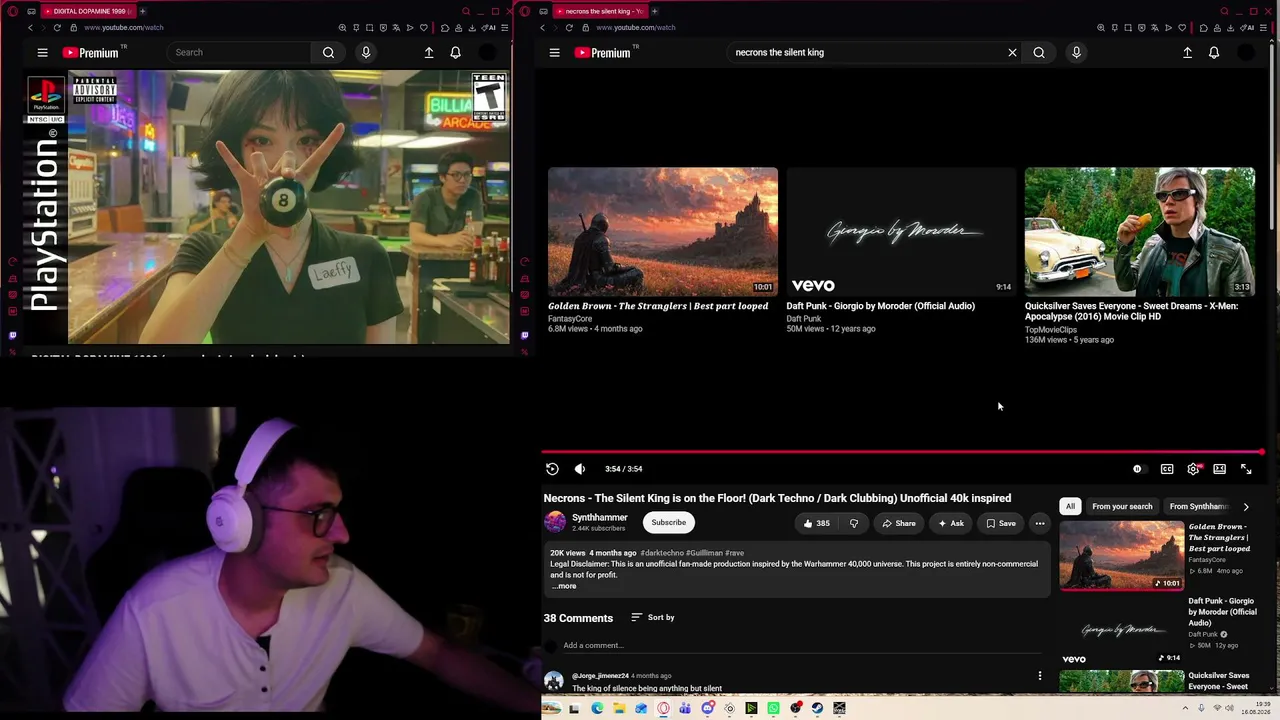Replay the finished Necrons video
Screen dimensions: 1280x720
tap(552, 469)
